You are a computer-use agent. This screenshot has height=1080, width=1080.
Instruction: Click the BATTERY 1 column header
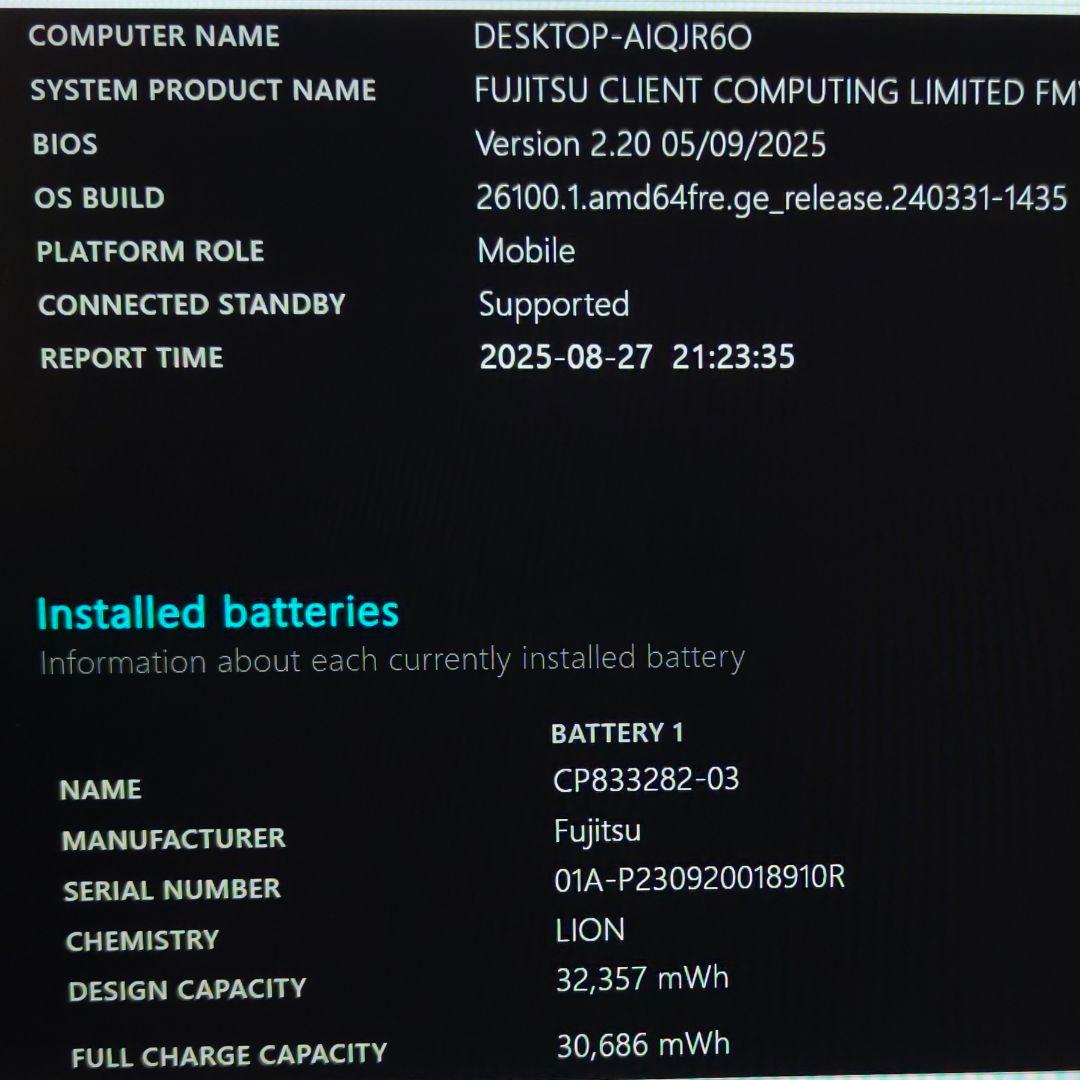pyautogui.click(x=617, y=733)
